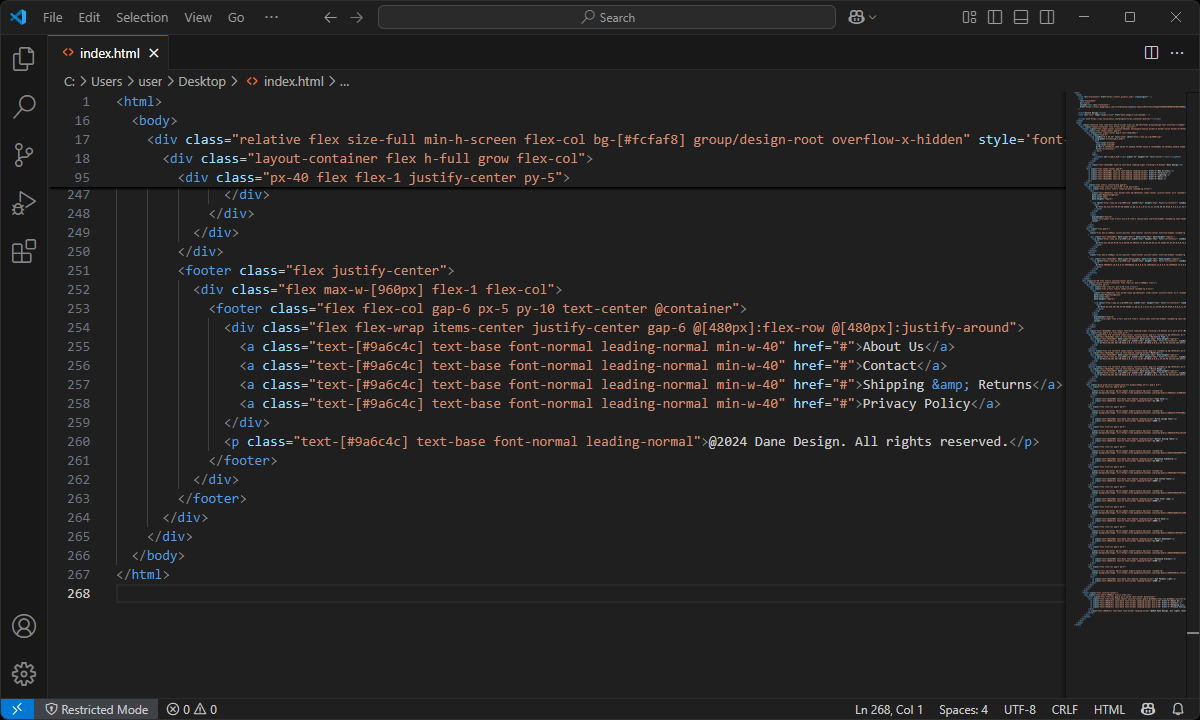
Task: Open the Manage gear icon
Action: coord(24,674)
